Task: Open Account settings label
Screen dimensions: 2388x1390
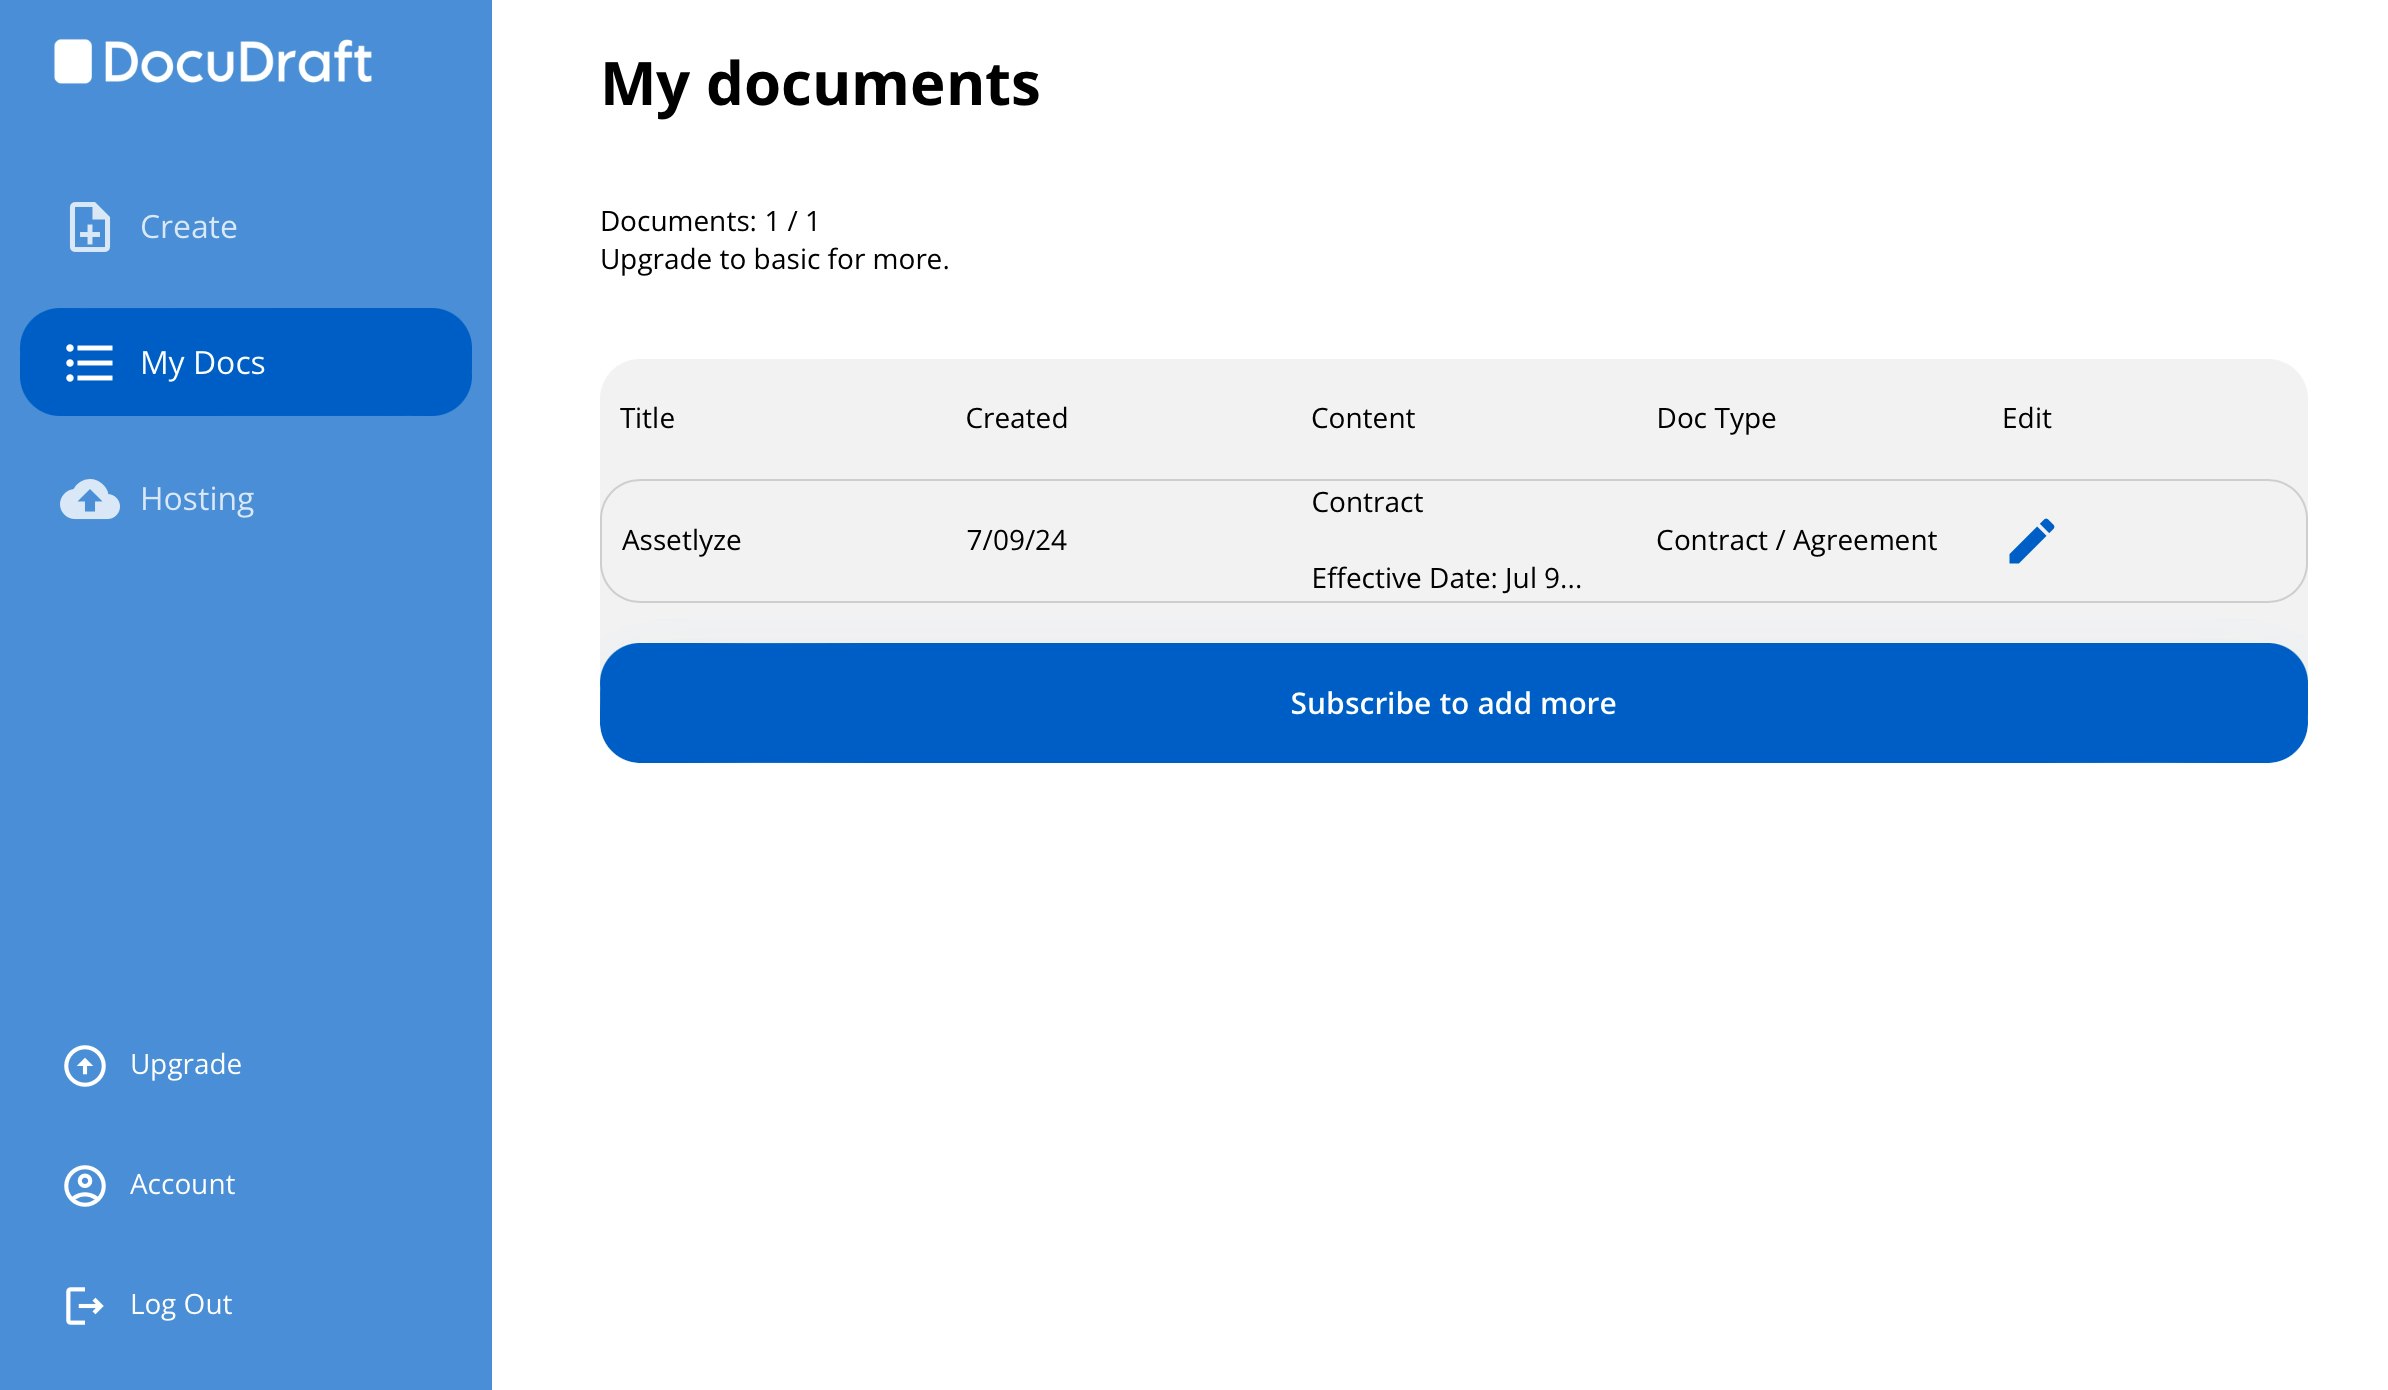Action: pos(183,1185)
